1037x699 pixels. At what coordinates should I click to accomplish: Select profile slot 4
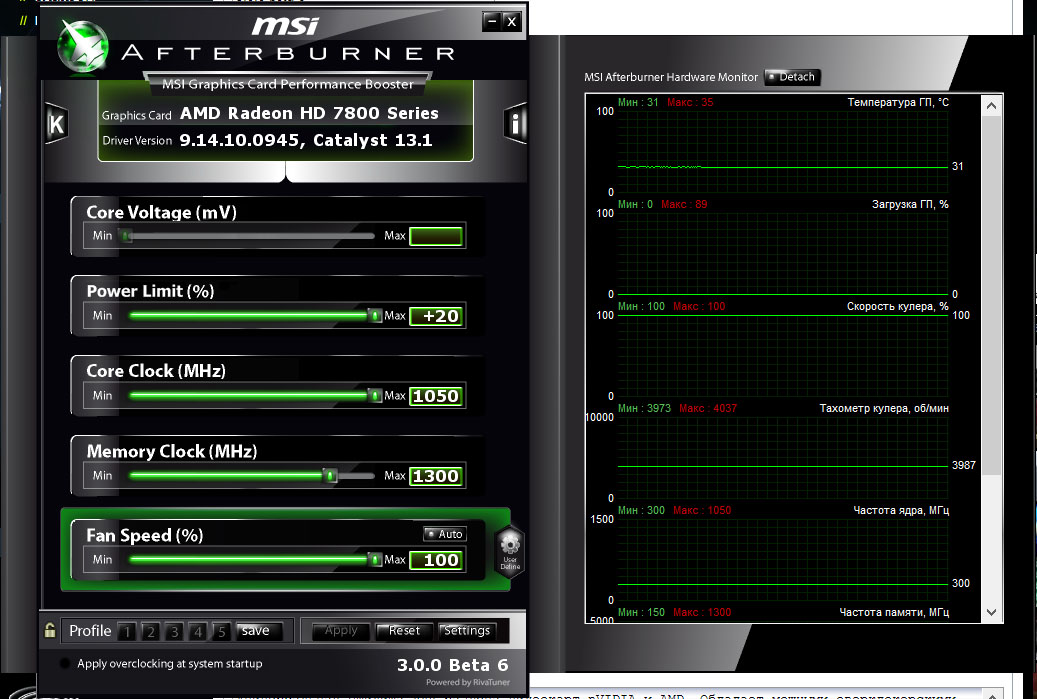pos(198,632)
